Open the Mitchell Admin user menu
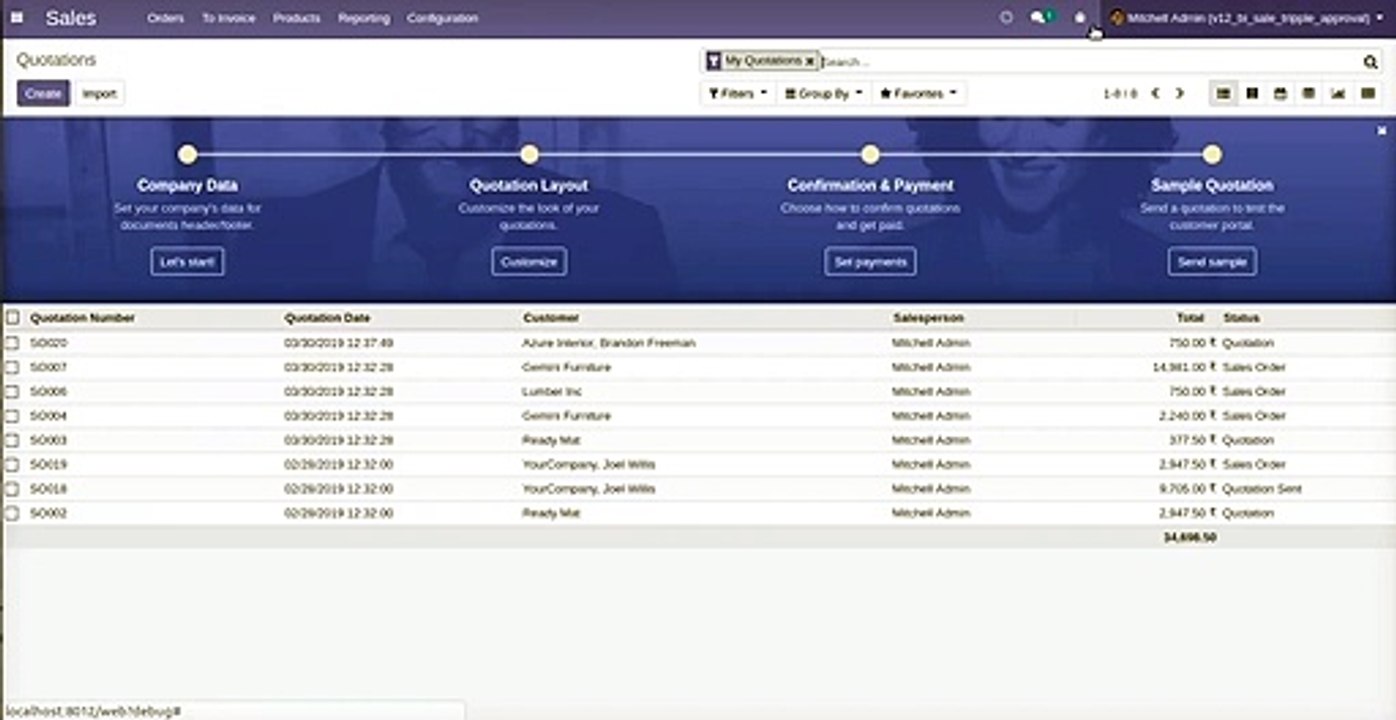This screenshot has height=720, width=1396. click(x=1247, y=18)
